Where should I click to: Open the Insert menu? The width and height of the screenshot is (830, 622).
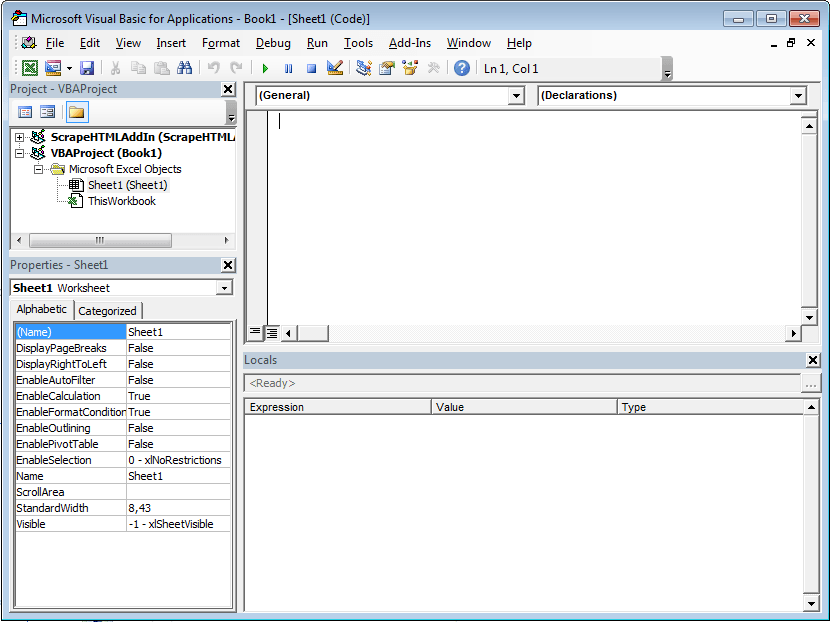pyautogui.click(x=171, y=43)
